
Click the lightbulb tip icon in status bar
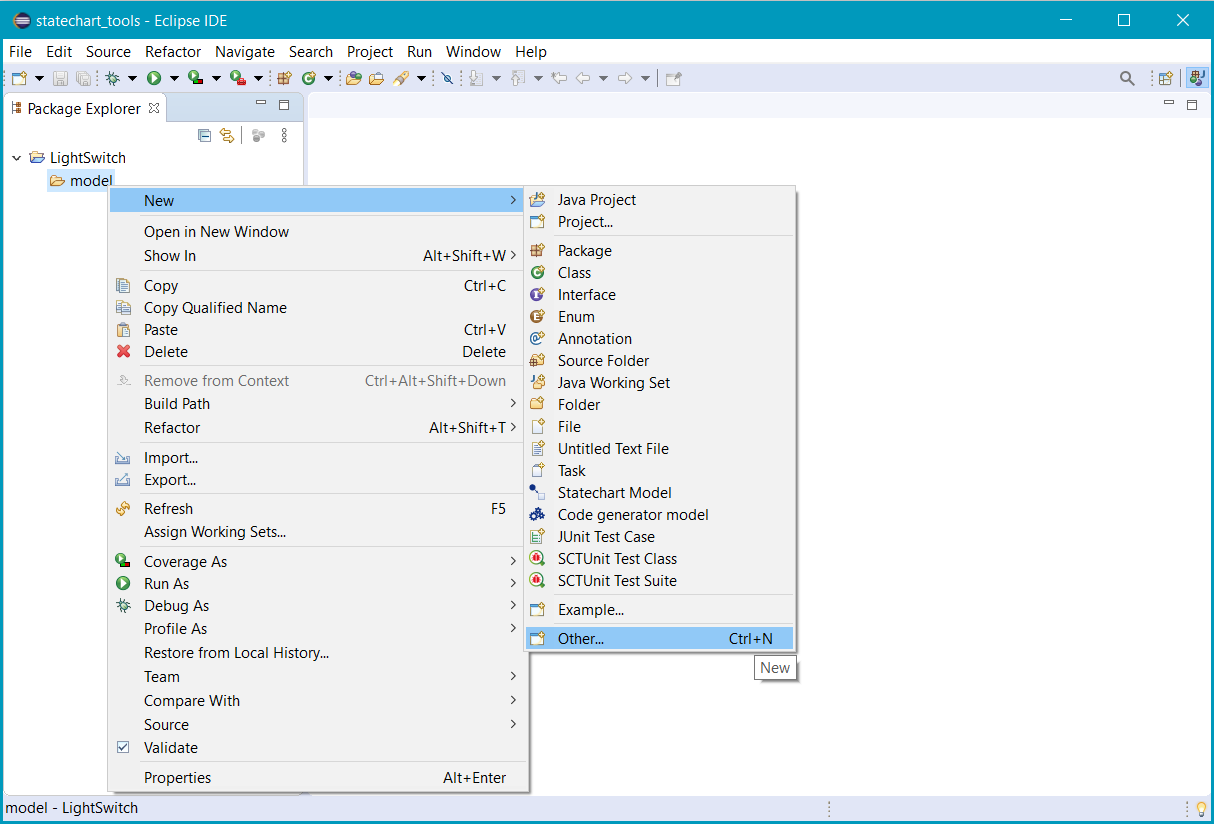click(1201, 808)
